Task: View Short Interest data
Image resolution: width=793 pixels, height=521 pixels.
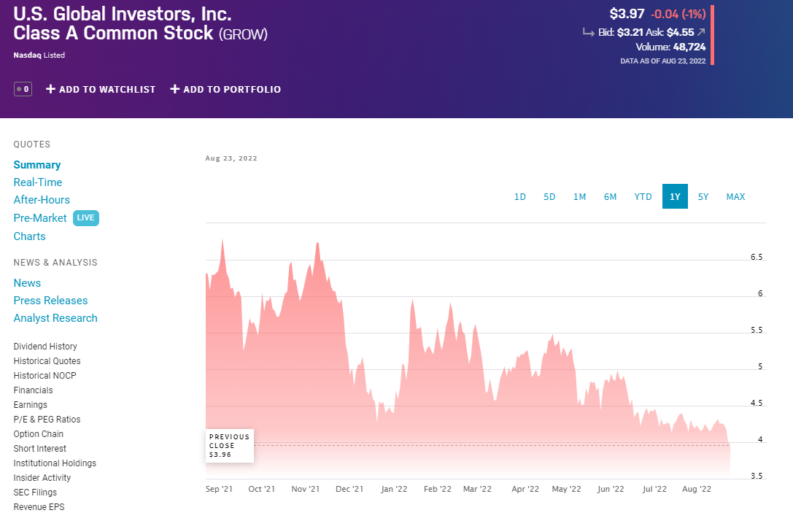Action: 40,449
